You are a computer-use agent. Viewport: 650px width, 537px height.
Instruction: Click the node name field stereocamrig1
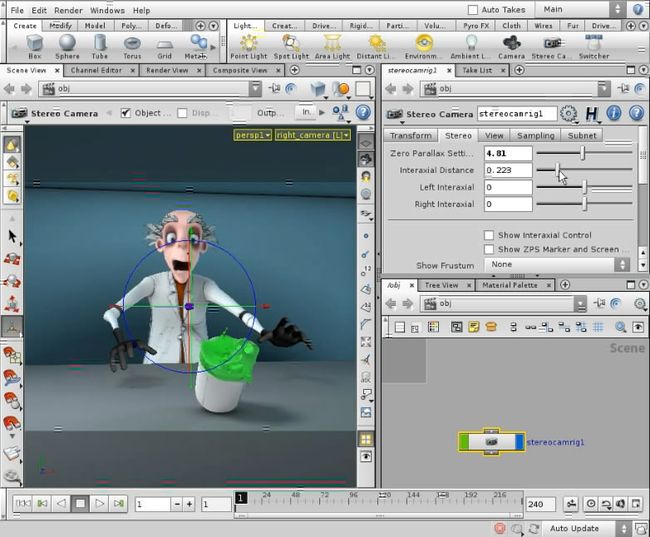517,114
